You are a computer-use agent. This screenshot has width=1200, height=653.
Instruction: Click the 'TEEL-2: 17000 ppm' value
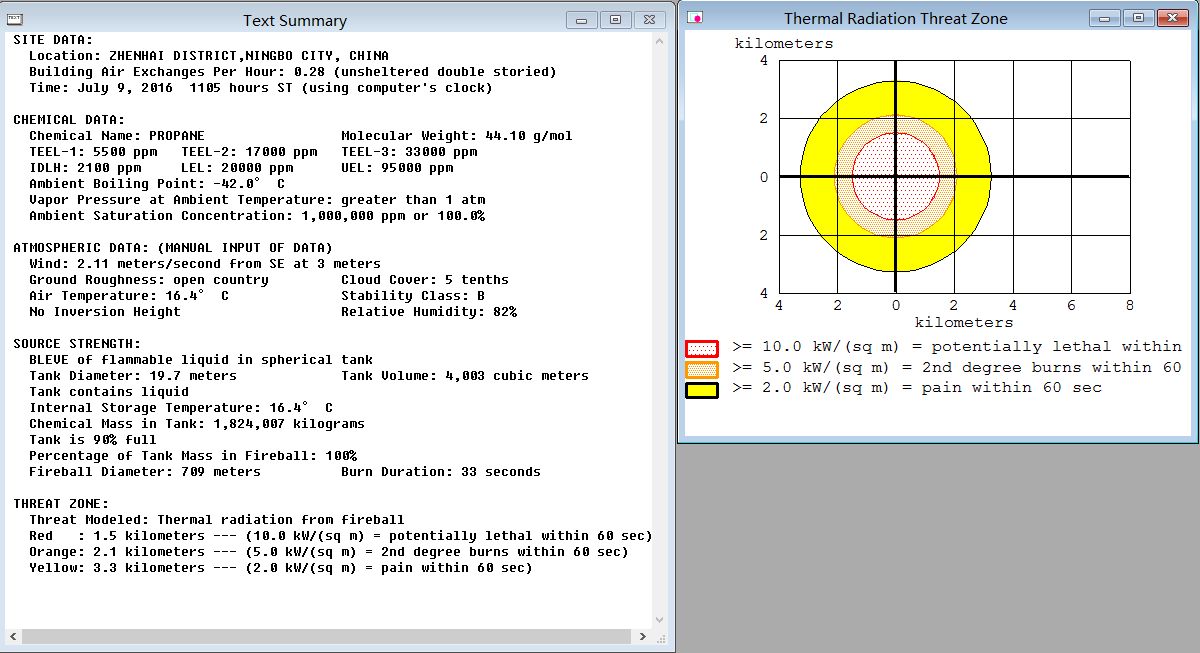tap(249, 152)
